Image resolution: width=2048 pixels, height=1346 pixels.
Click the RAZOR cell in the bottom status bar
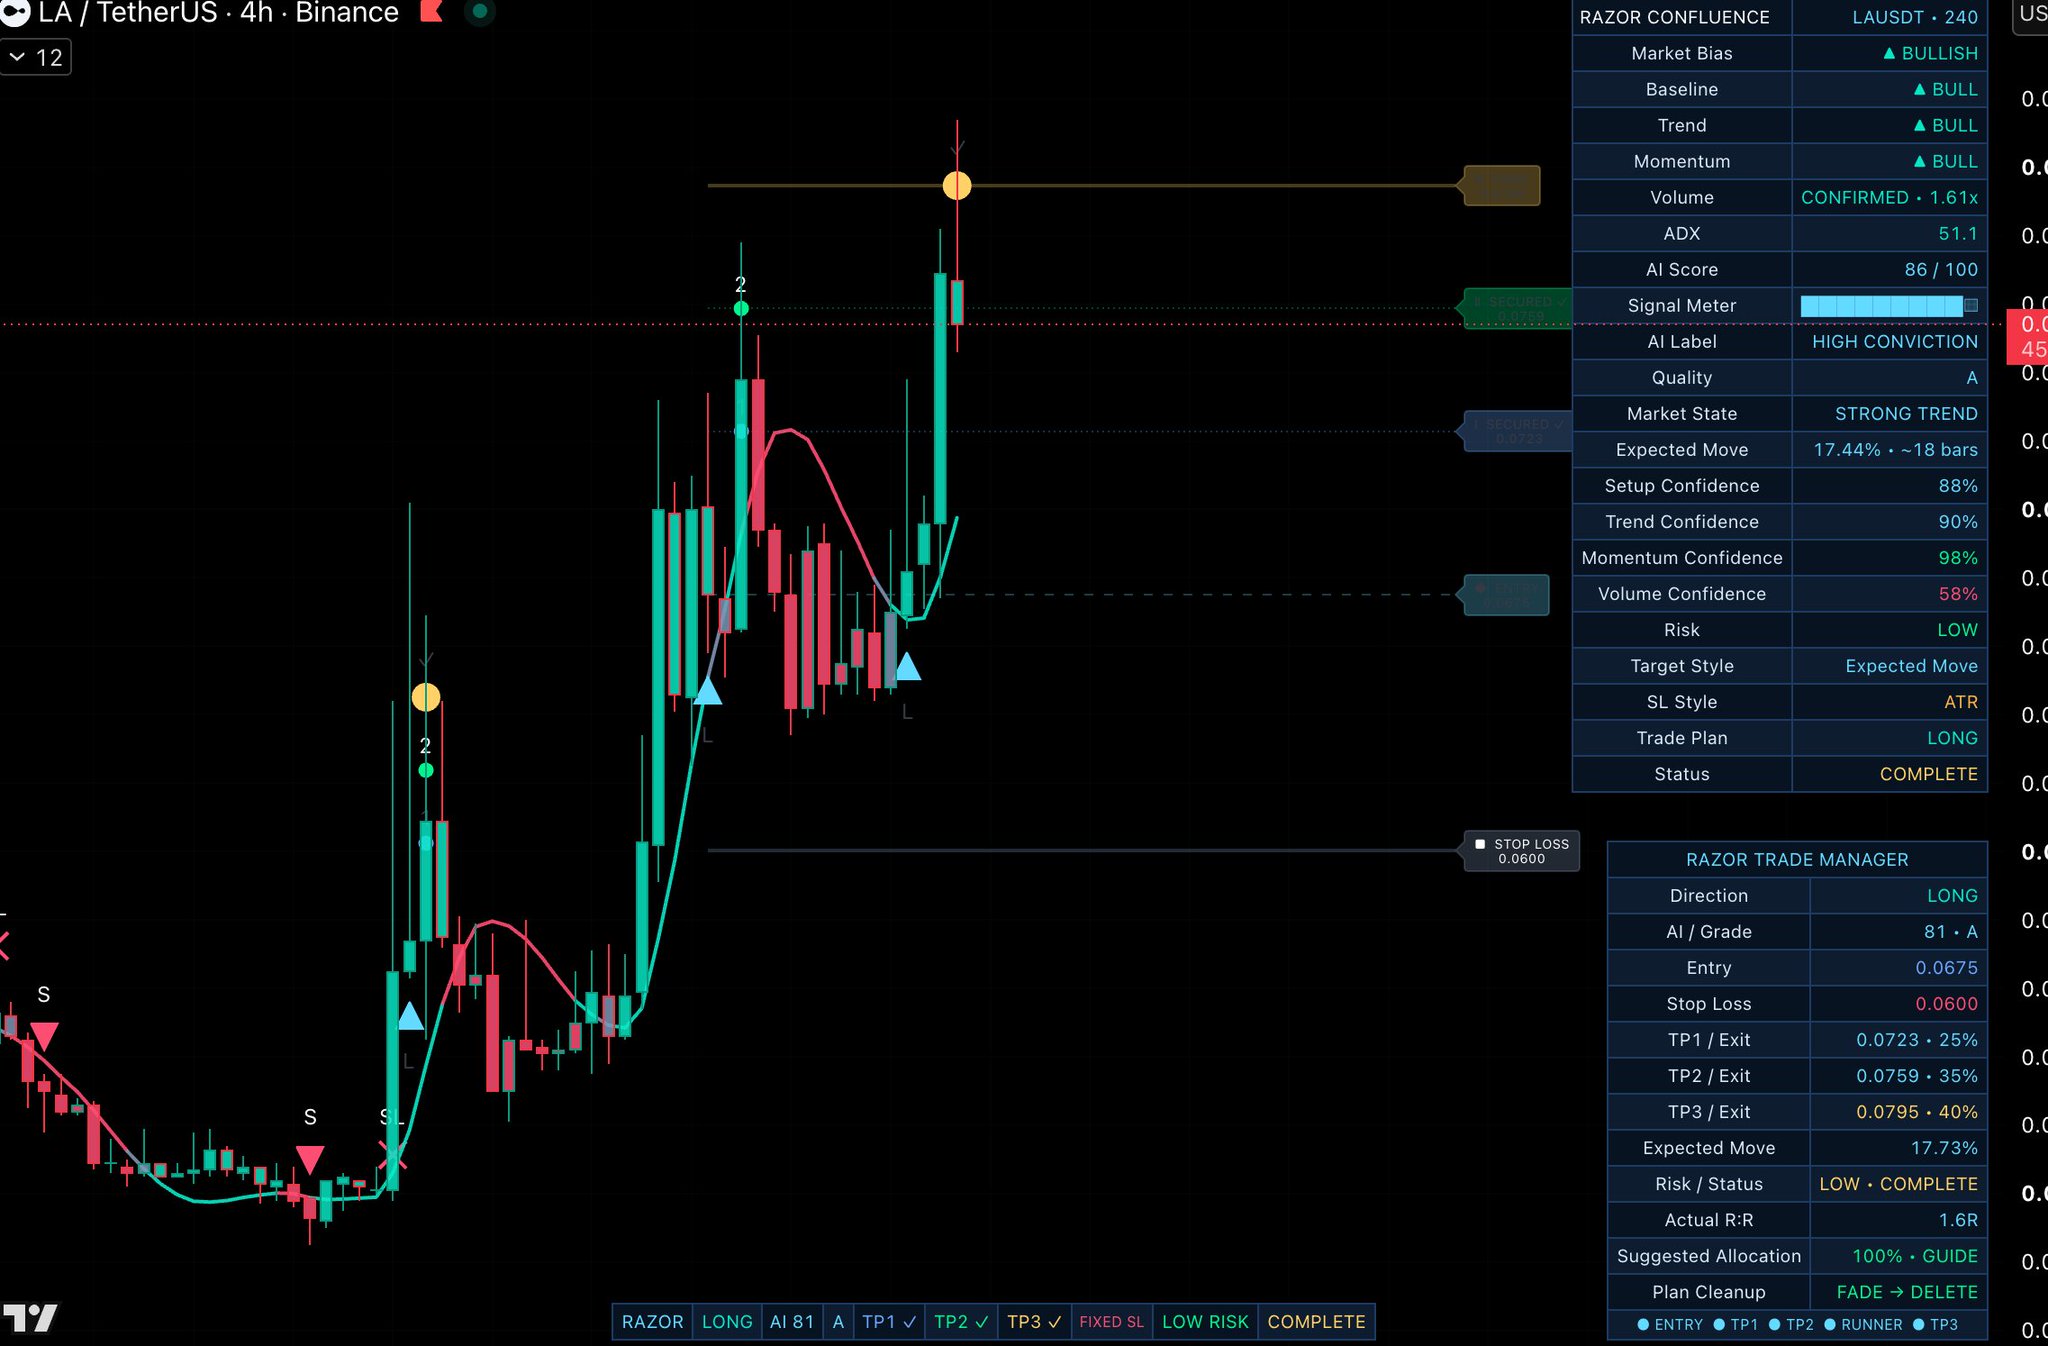point(652,1322)
